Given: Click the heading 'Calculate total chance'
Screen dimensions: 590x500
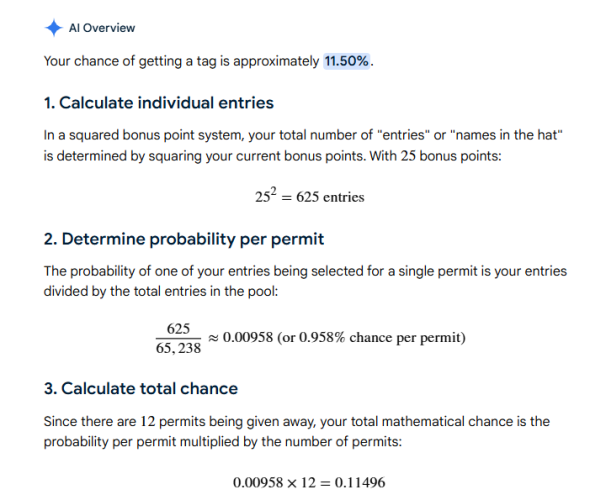Looking at the screenshot, I should [141, 389].
